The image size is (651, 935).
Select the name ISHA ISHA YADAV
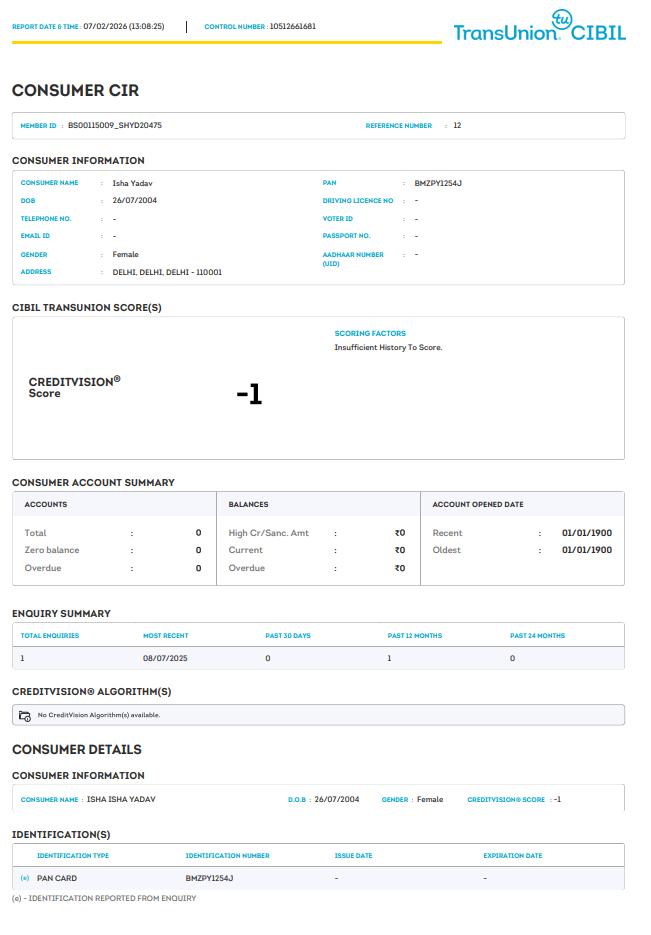[x=121, y=800]
